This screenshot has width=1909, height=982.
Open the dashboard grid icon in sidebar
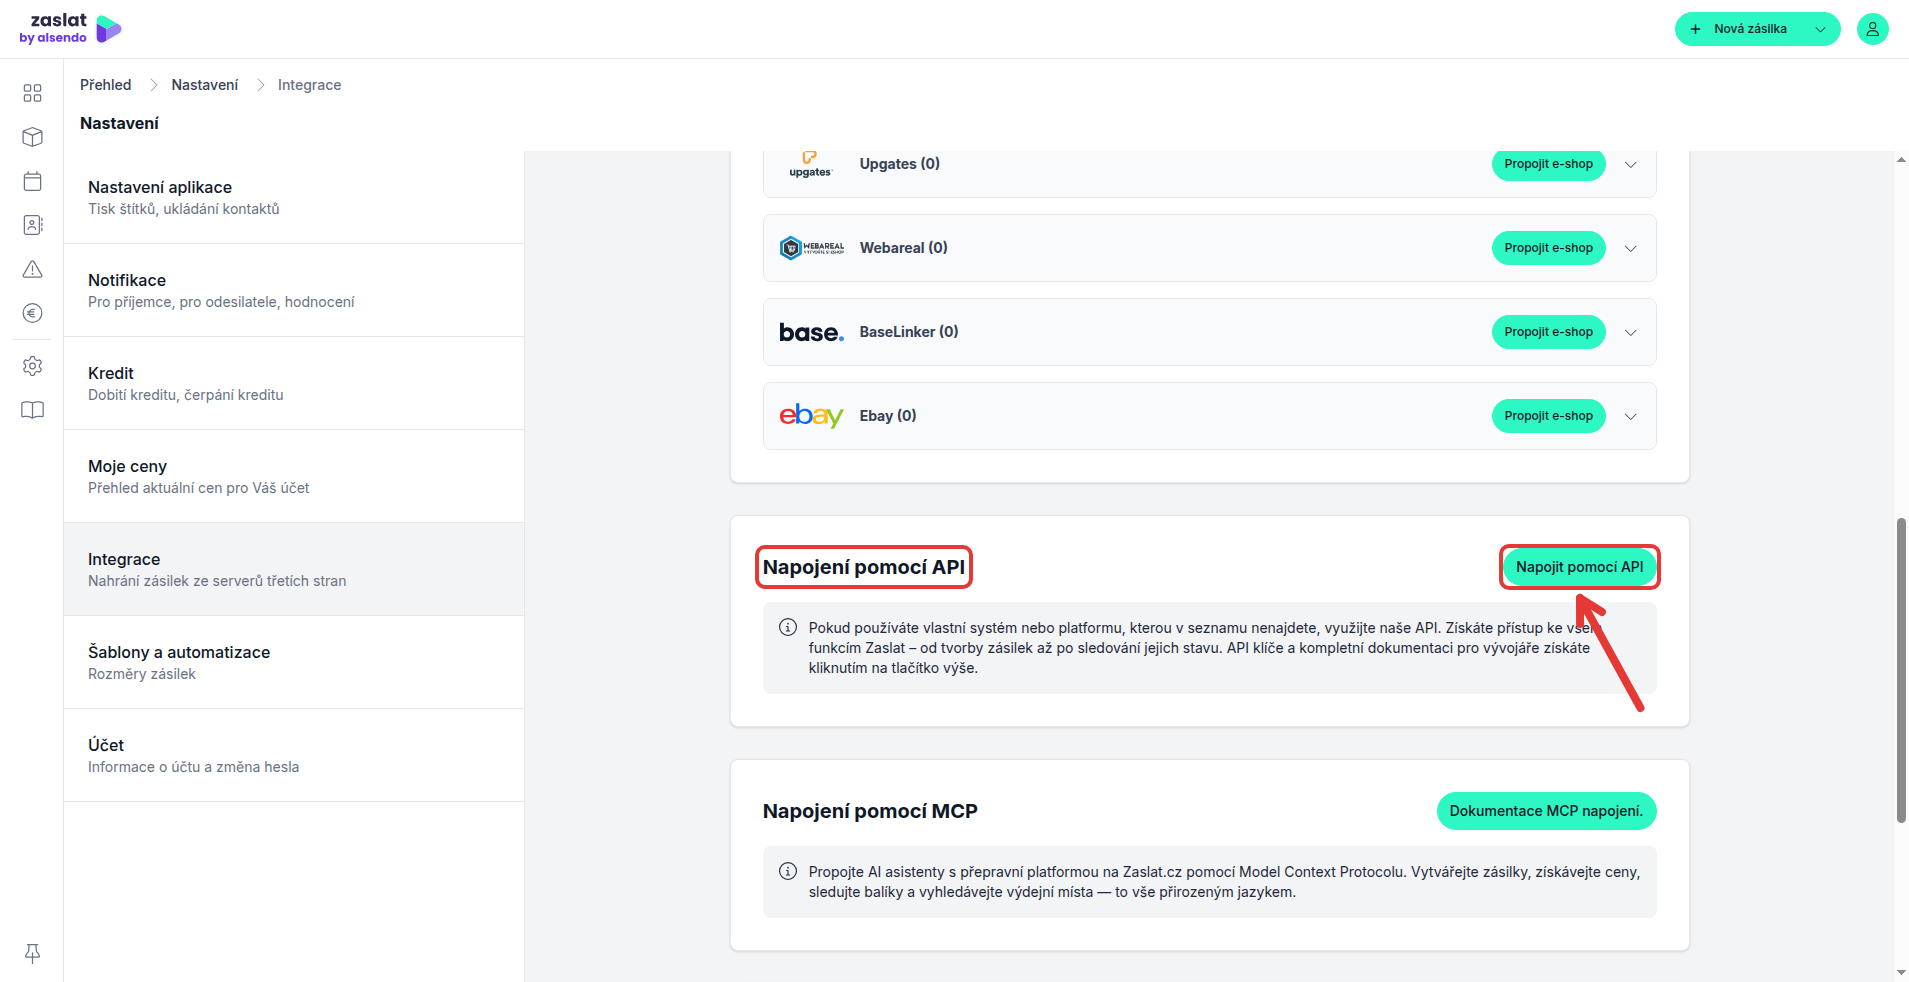pos(32,93)
